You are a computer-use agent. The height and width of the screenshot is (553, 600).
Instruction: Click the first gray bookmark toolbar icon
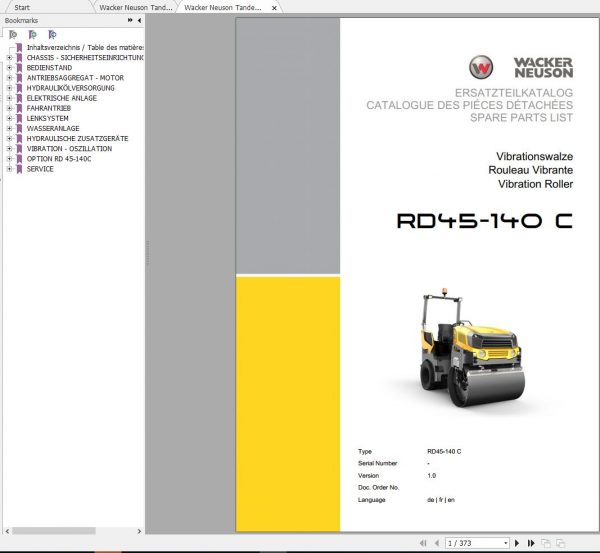click(x=13, y=35)
